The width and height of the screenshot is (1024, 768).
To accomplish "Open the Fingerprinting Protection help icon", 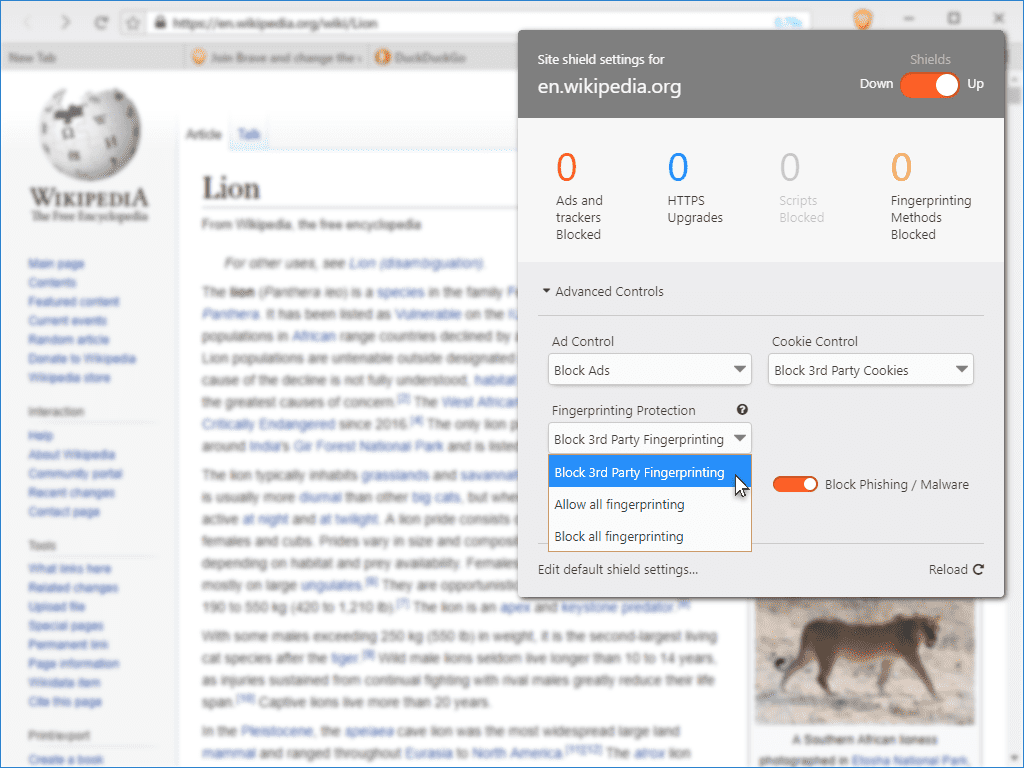I will point(742,409).
